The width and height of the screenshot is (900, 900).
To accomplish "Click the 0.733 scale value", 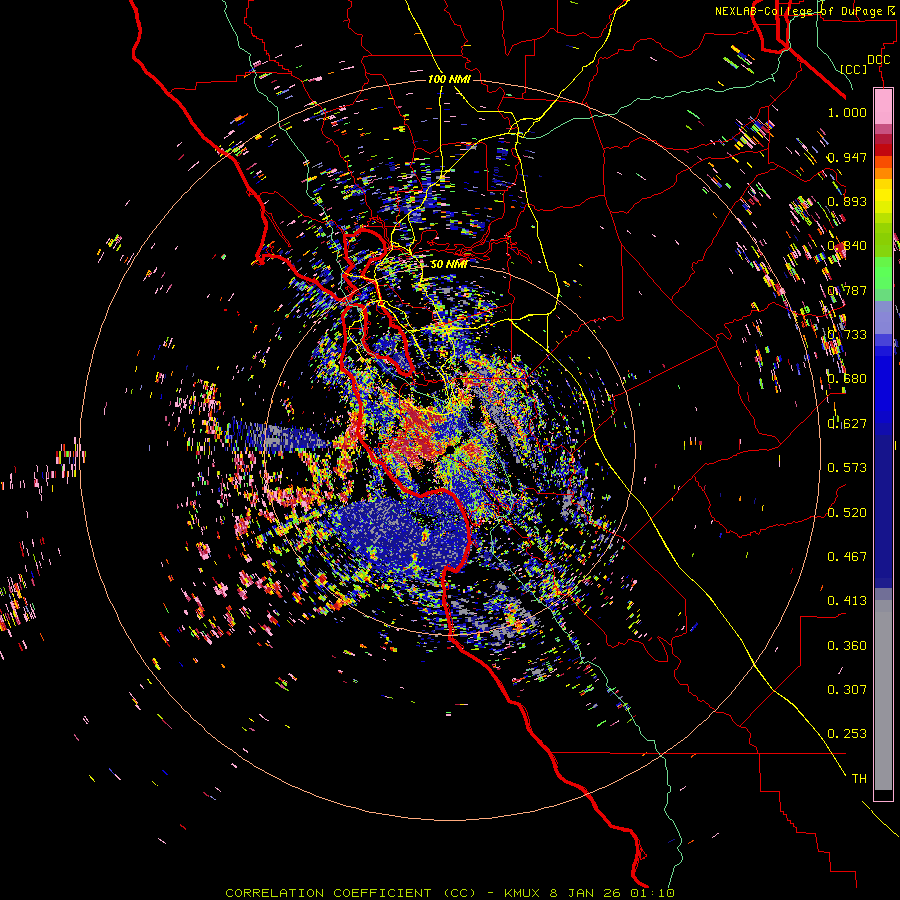I will coord(847,335).
